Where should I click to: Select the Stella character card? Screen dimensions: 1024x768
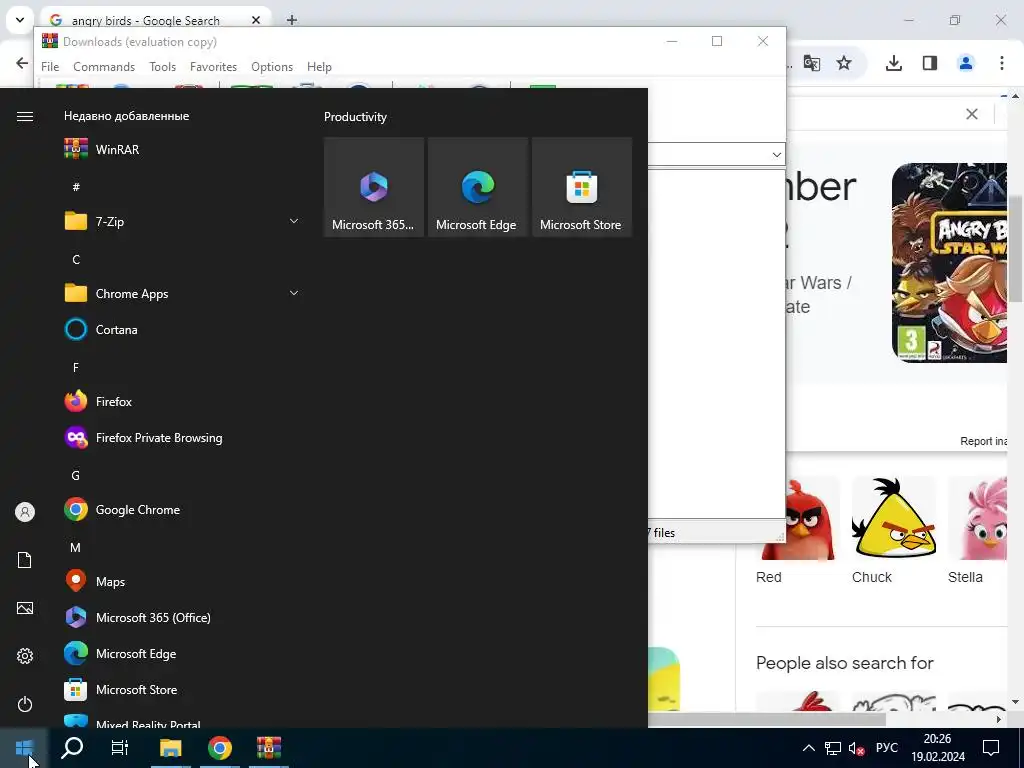pos(978,530)
